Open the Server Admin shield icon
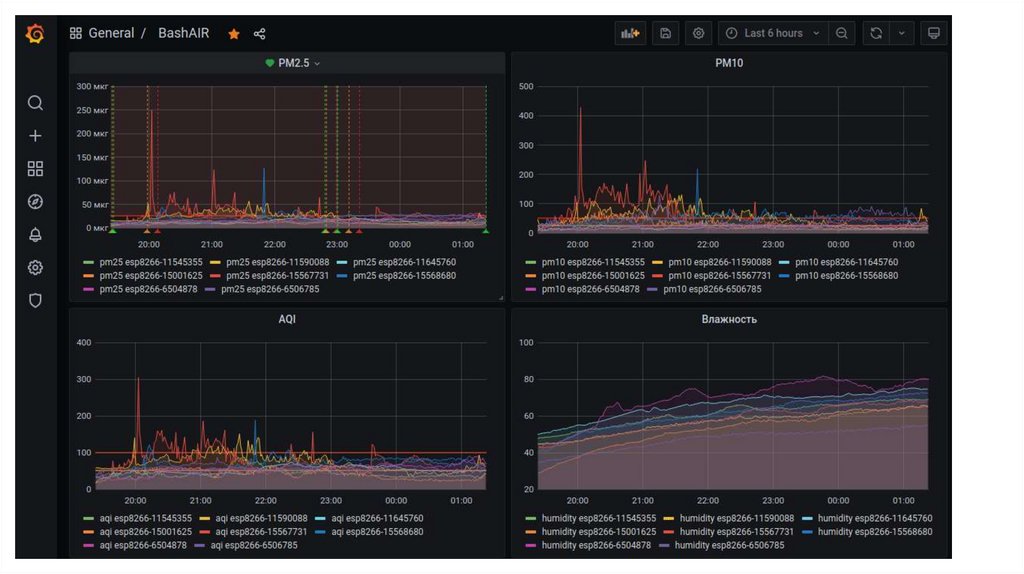 [x=35, y=301]
